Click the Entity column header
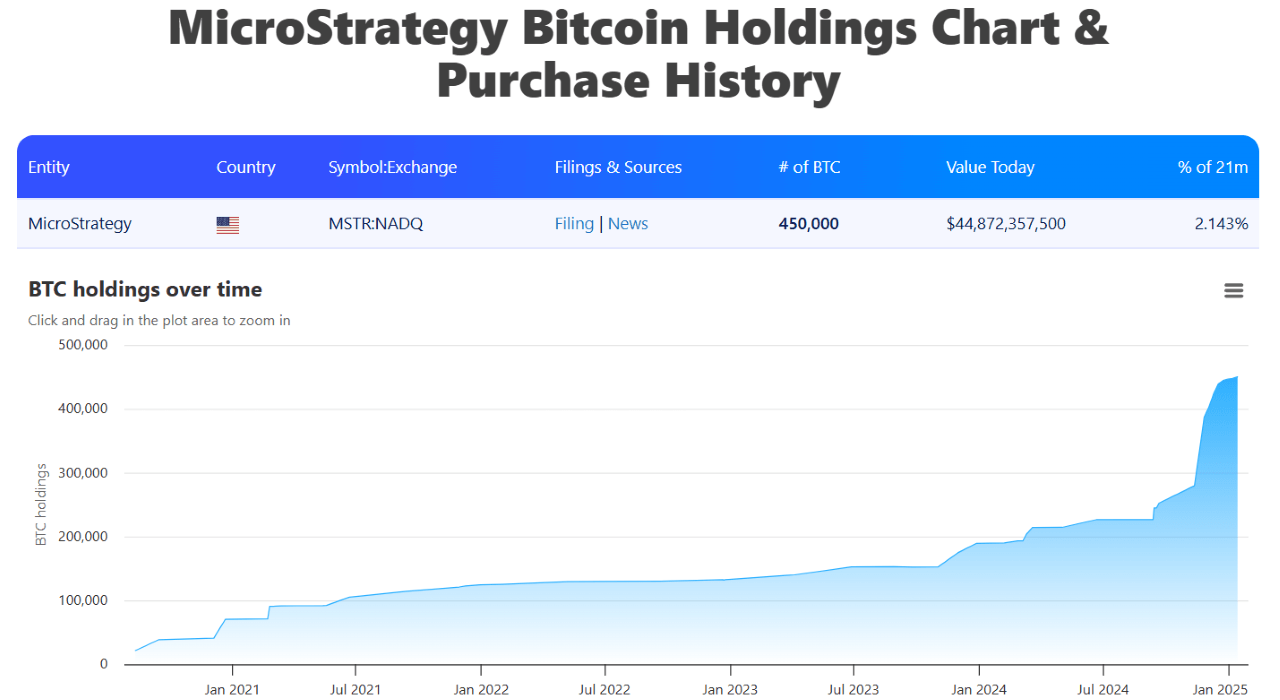Screen dimensions: 1280x700 point(49,167)
